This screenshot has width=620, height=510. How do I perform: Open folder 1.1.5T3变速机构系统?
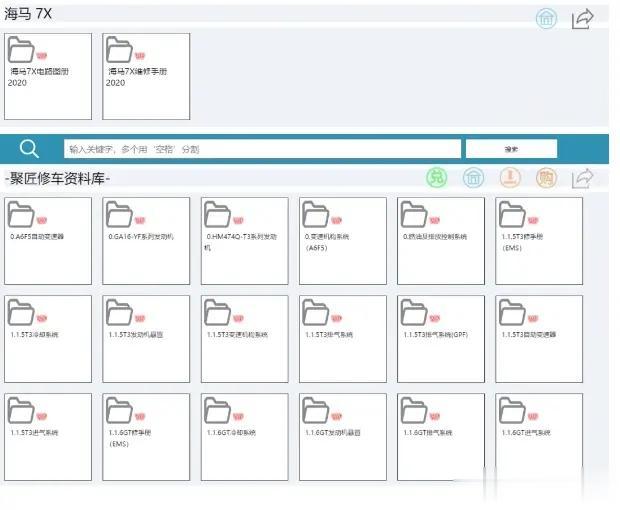244,339
